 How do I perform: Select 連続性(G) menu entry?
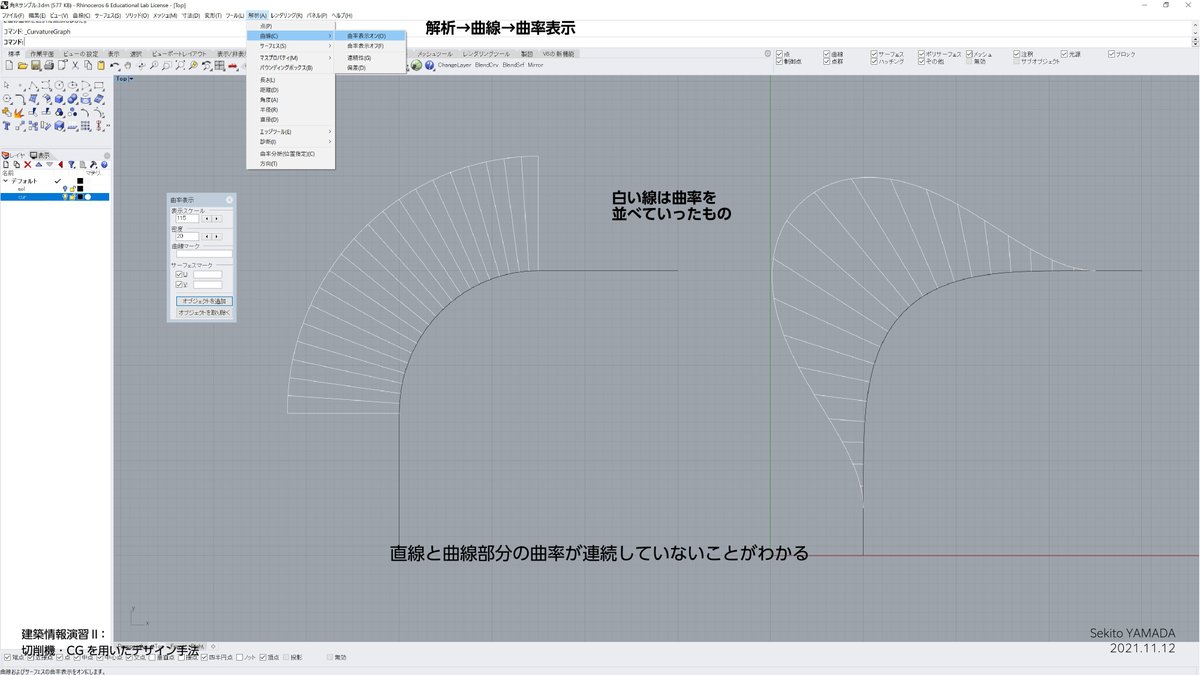[370, 58]
